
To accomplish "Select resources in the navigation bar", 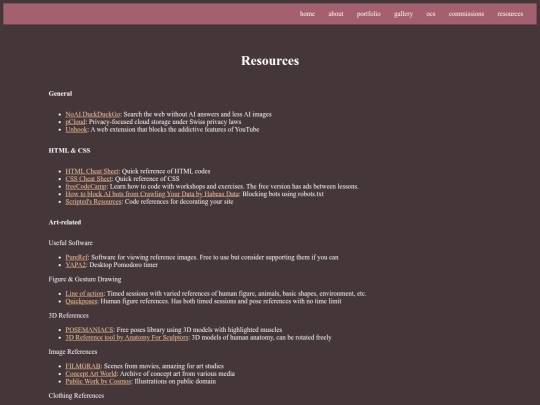I will click(x=510, y=14).
